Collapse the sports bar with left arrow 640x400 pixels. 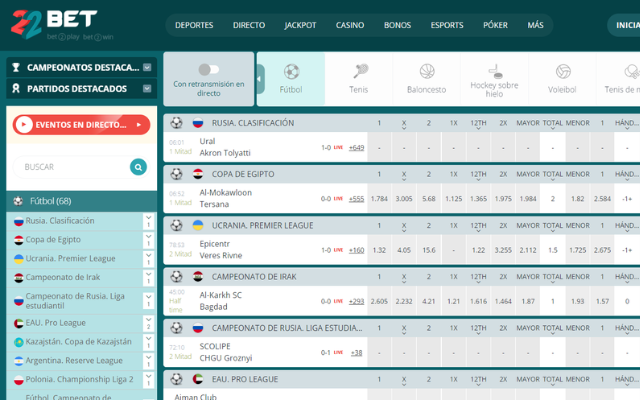pos(260,79)
